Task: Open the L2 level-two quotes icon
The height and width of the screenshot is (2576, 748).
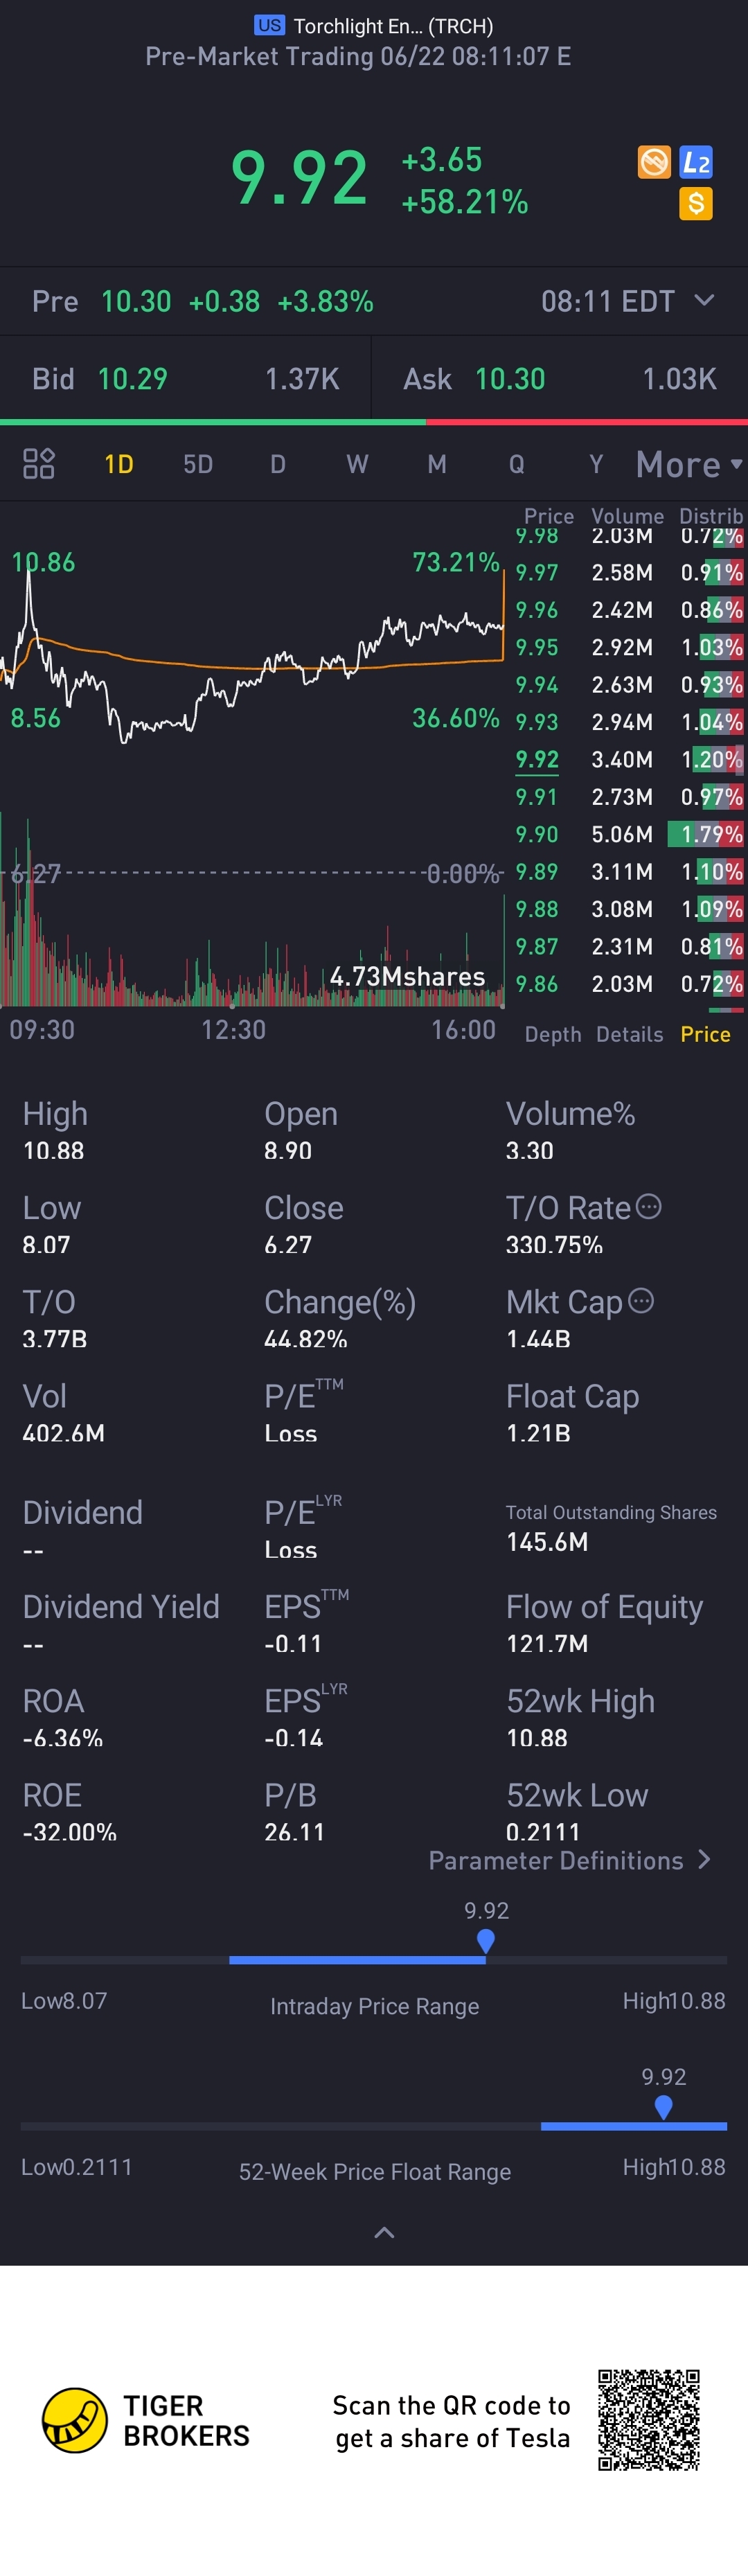Action: (x=696, y=162)
